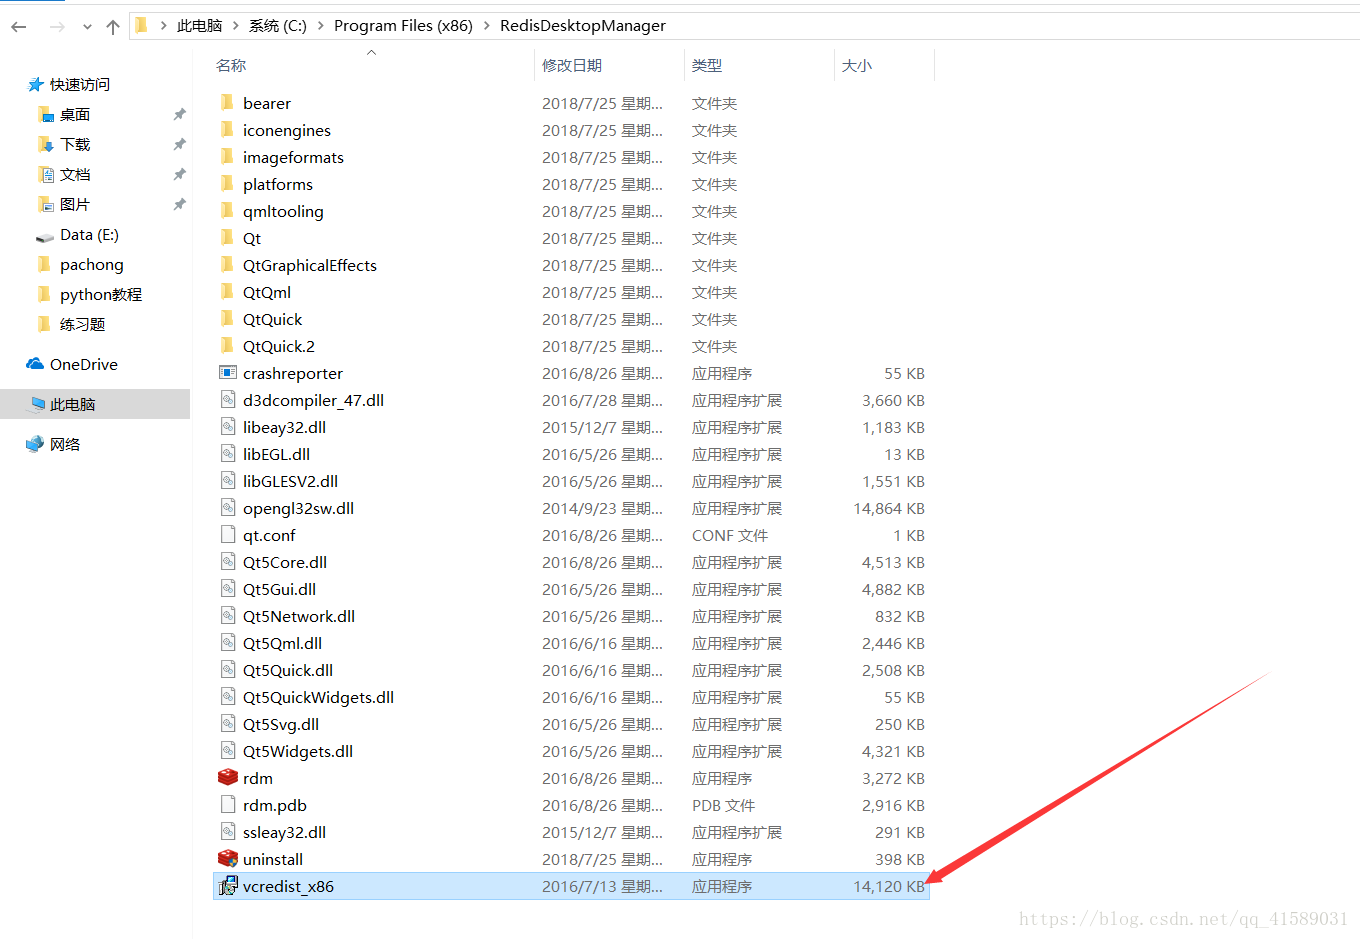Image resolution: width=1360 pixels, height=939 pixels.
Task: Click the rdm Redis application icon
Action: (x=228, y=777)
